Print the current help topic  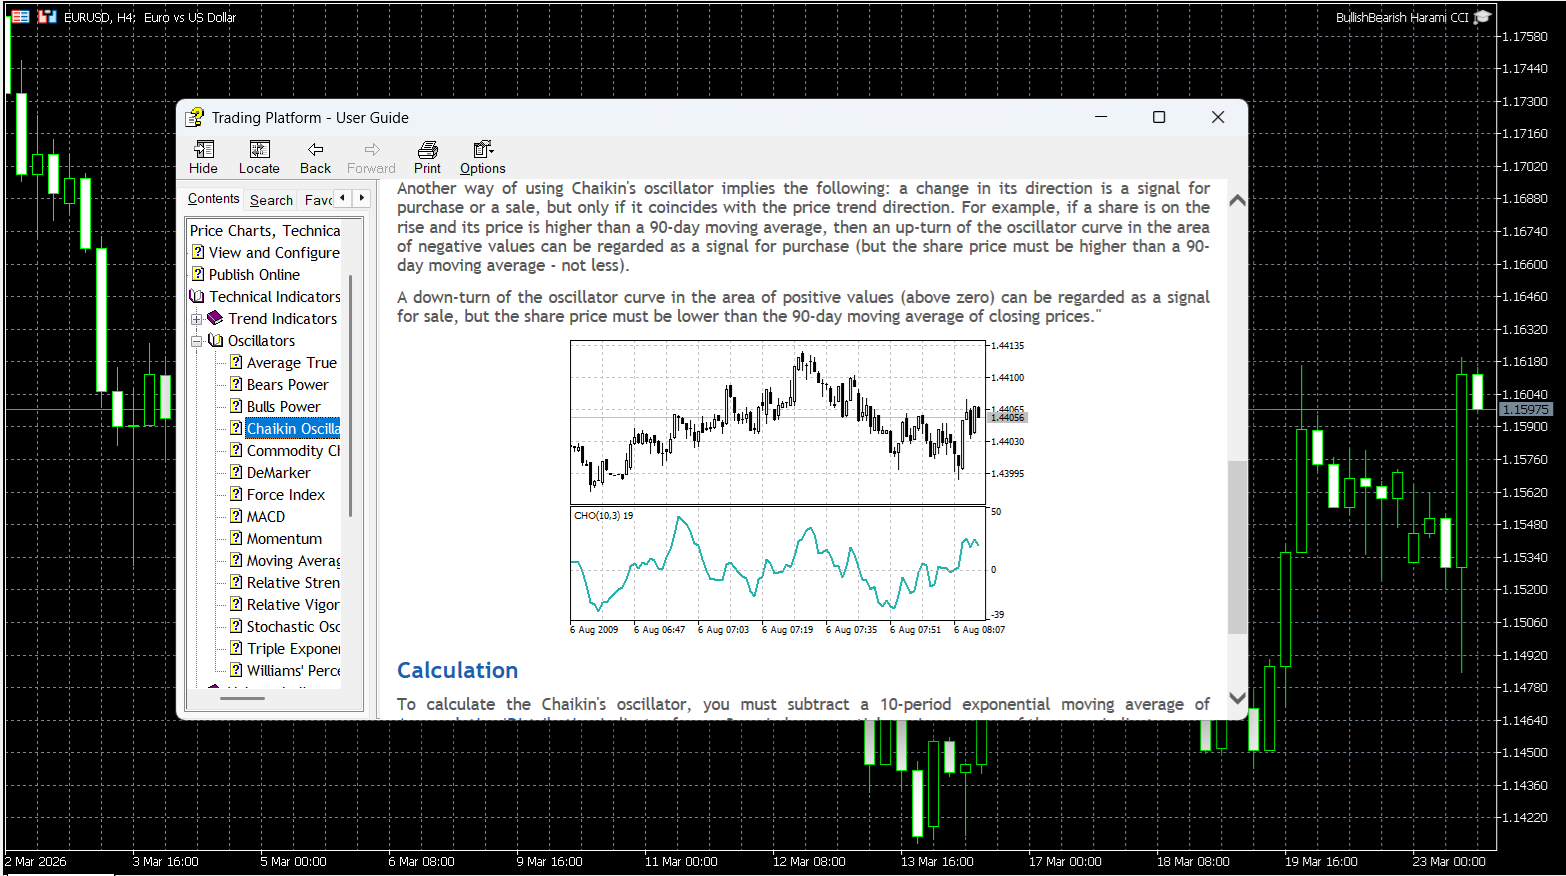[x=427, y=157]
